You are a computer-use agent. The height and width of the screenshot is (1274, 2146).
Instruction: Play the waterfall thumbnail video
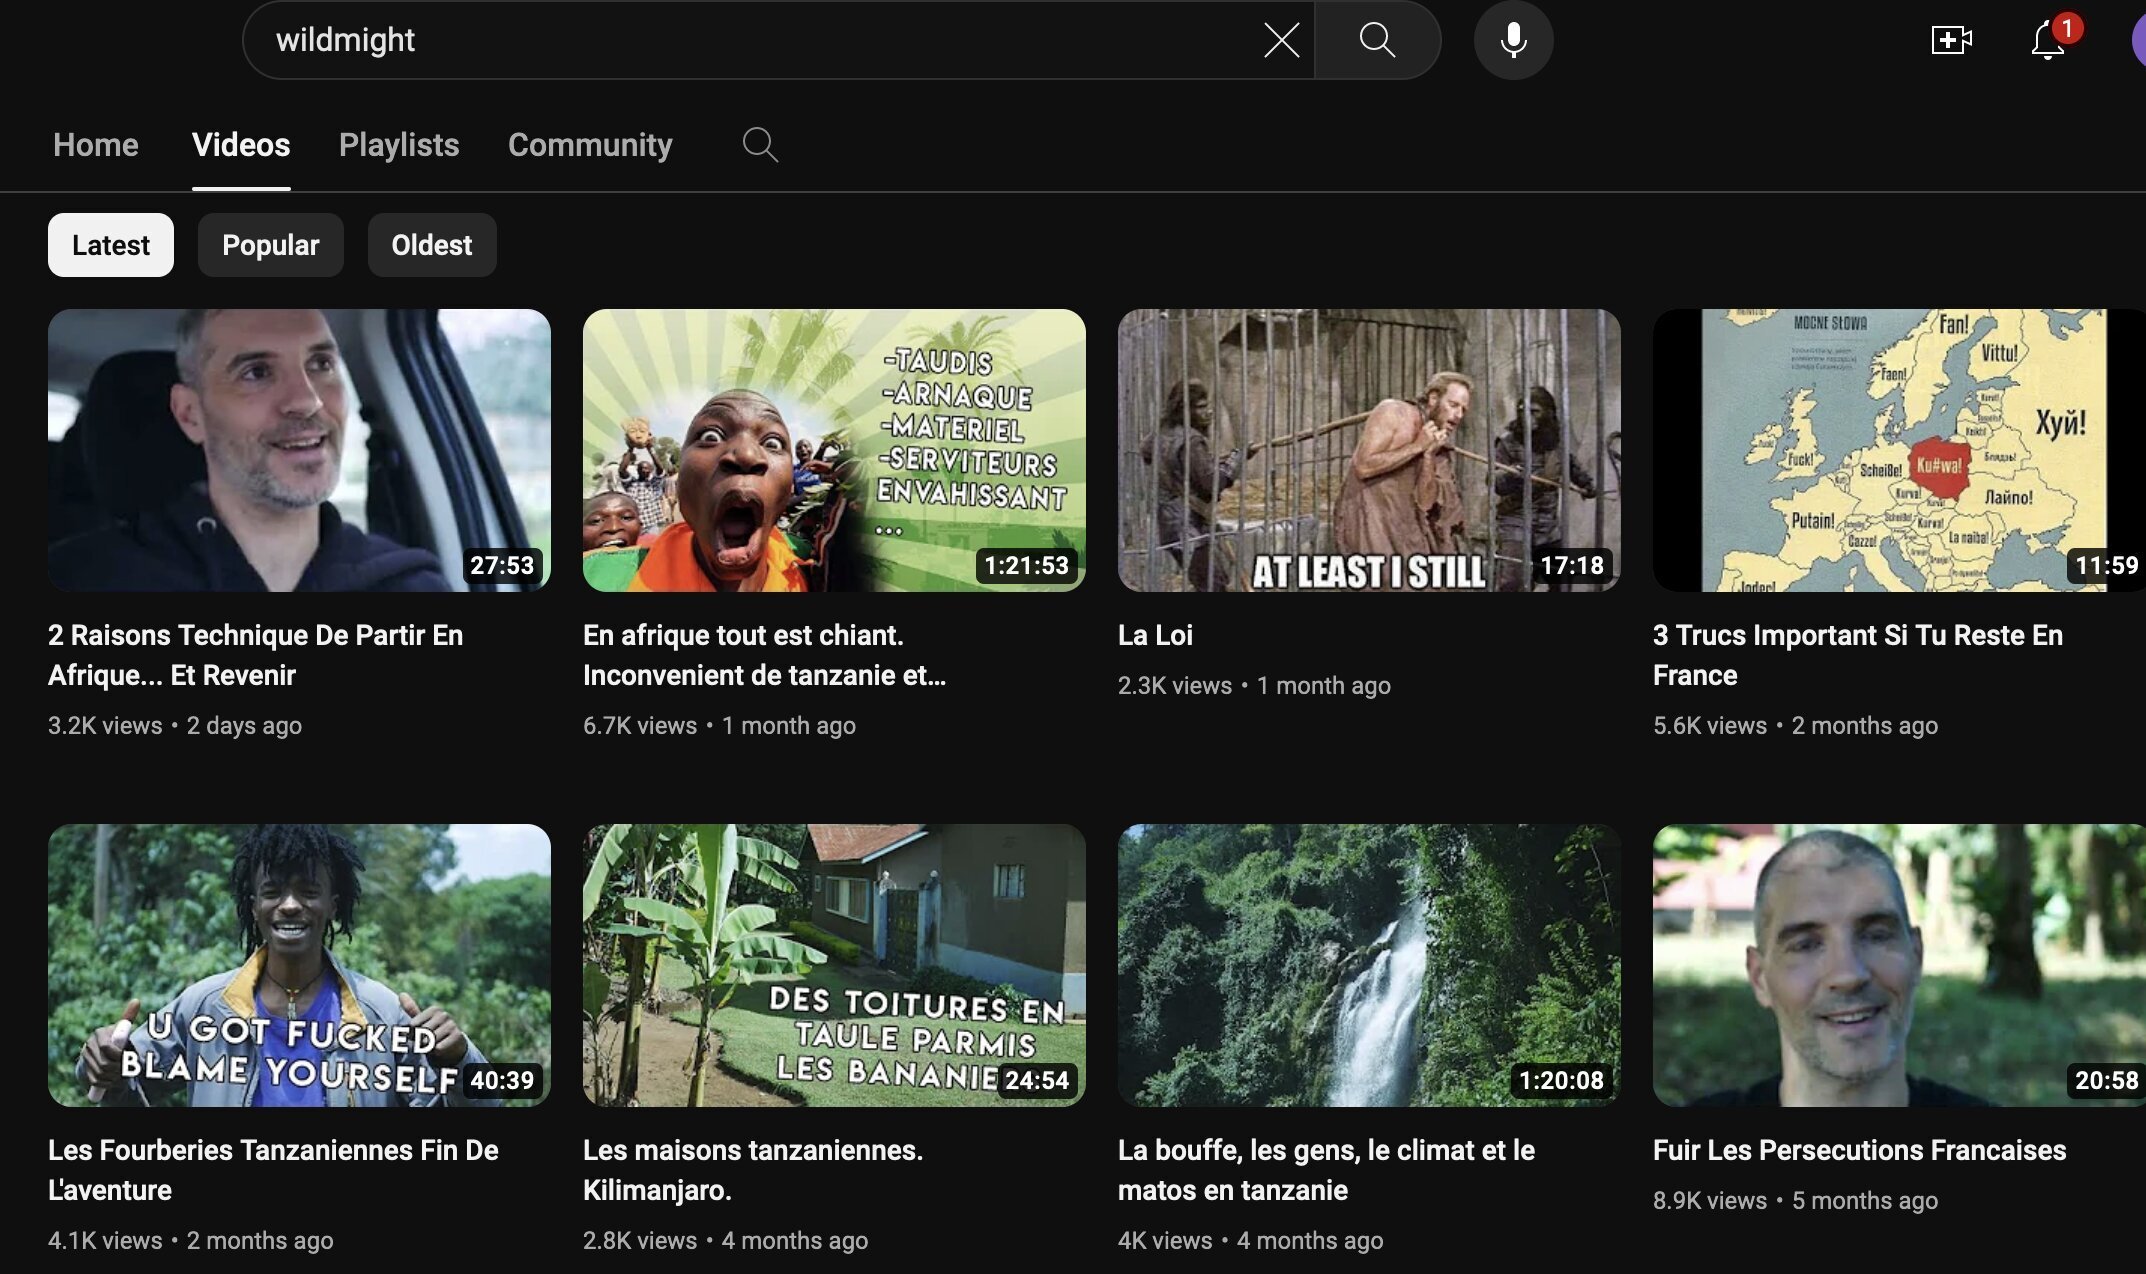[1369, 965]
